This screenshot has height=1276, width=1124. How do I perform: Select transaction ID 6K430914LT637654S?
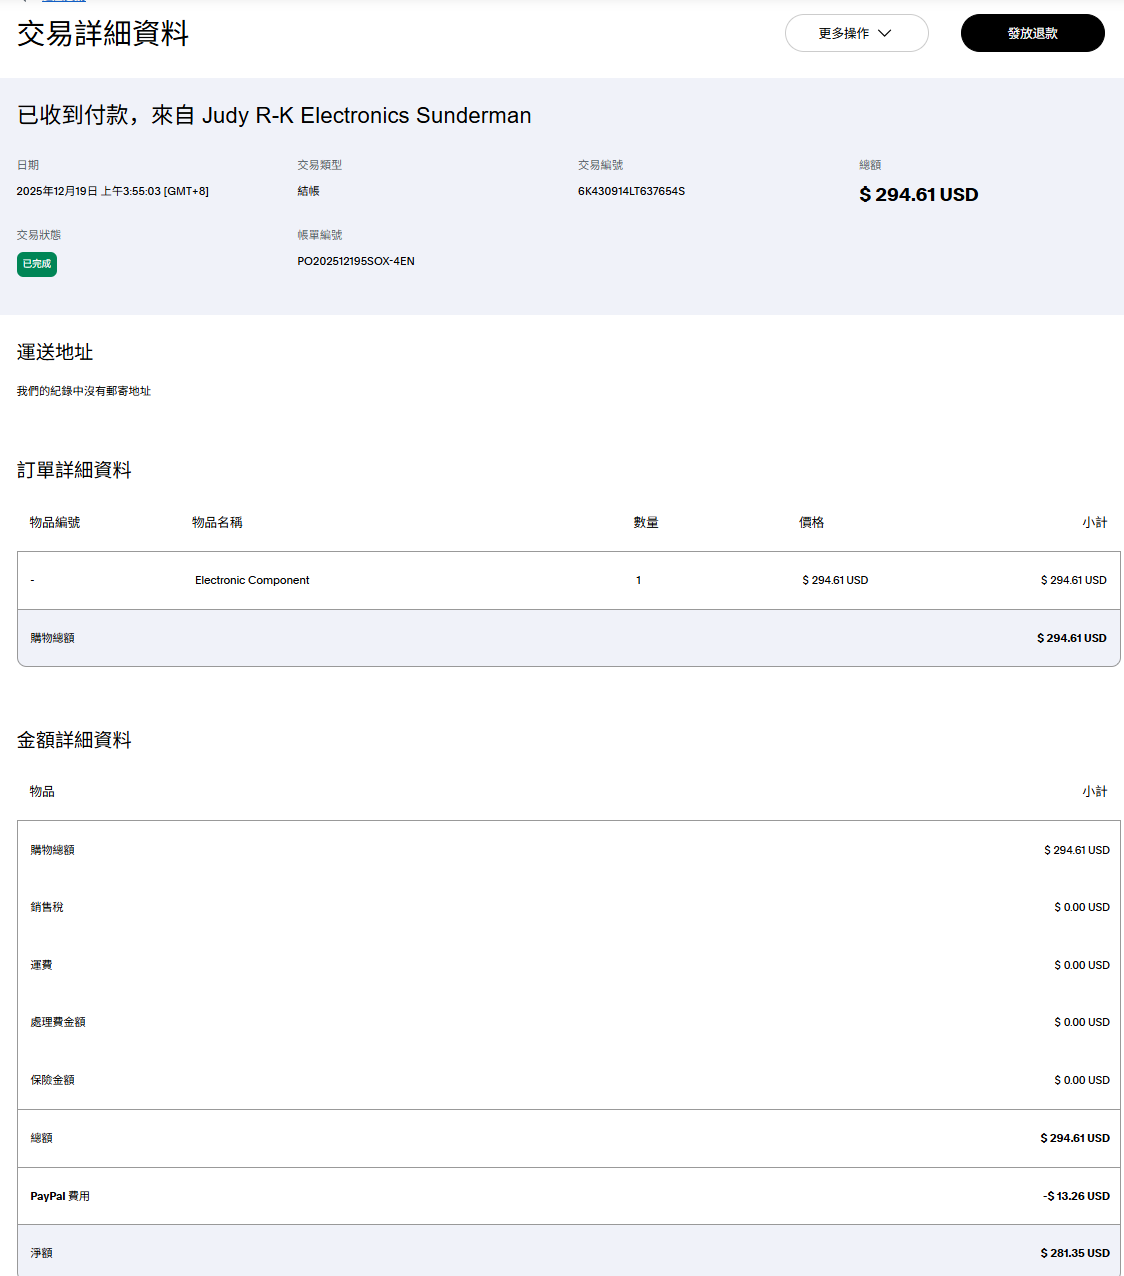[x=631, y=191]
